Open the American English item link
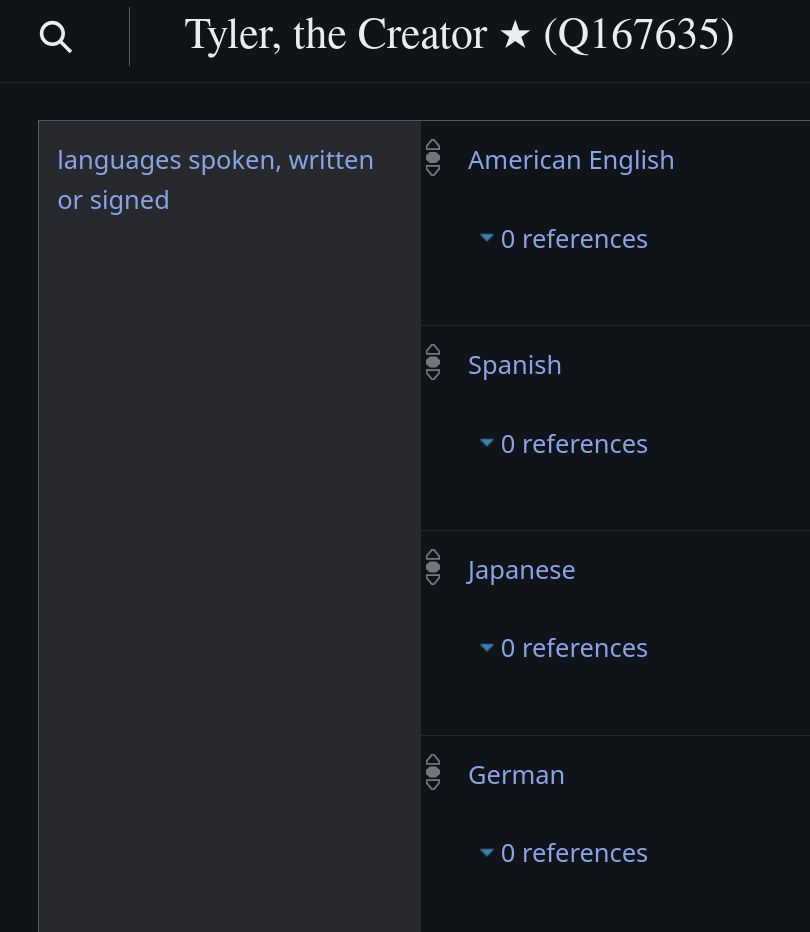This screenshot has width=810, height=932. pyautogui.click(x=571, y=160)
